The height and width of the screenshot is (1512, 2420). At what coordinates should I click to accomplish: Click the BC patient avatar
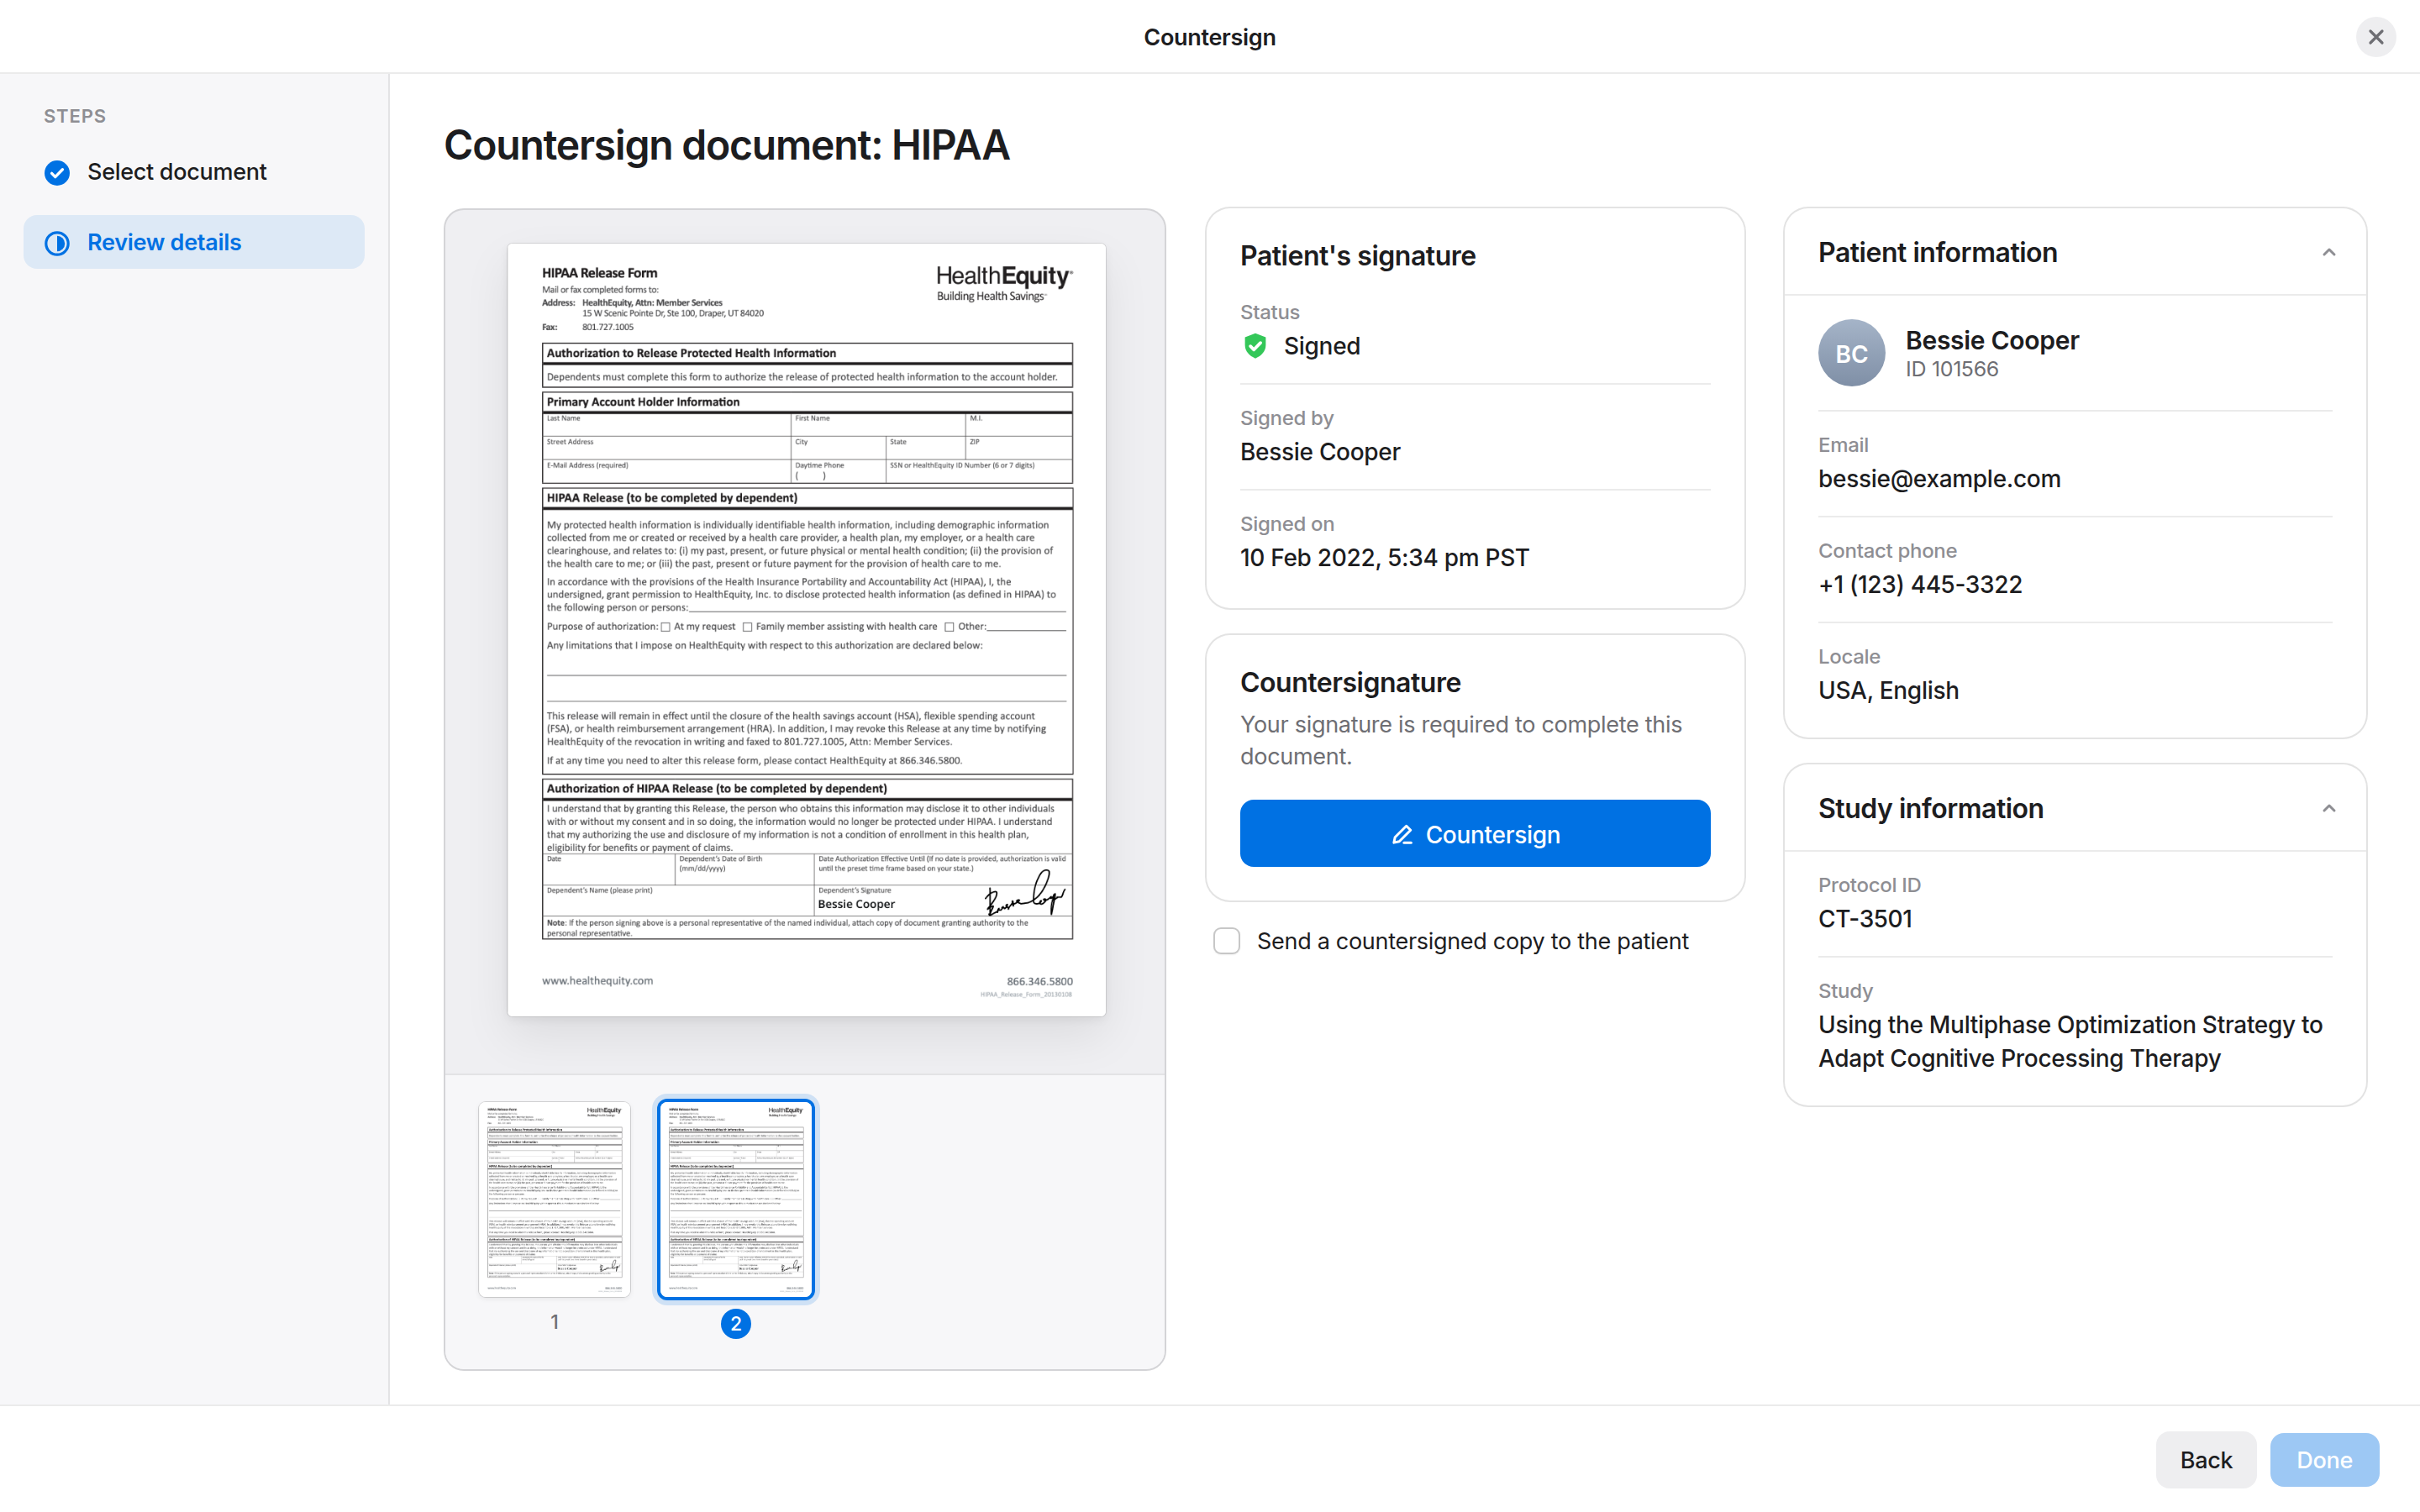1851,353
